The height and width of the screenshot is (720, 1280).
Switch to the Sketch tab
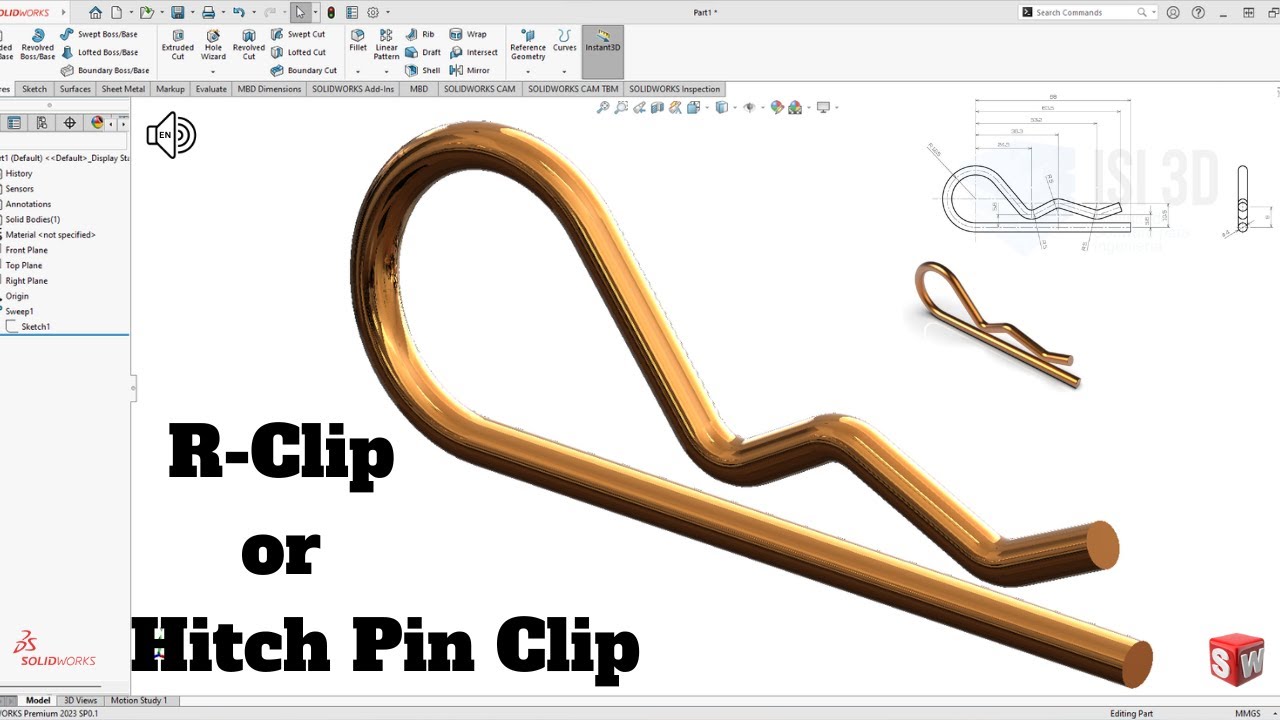[34, 89]
